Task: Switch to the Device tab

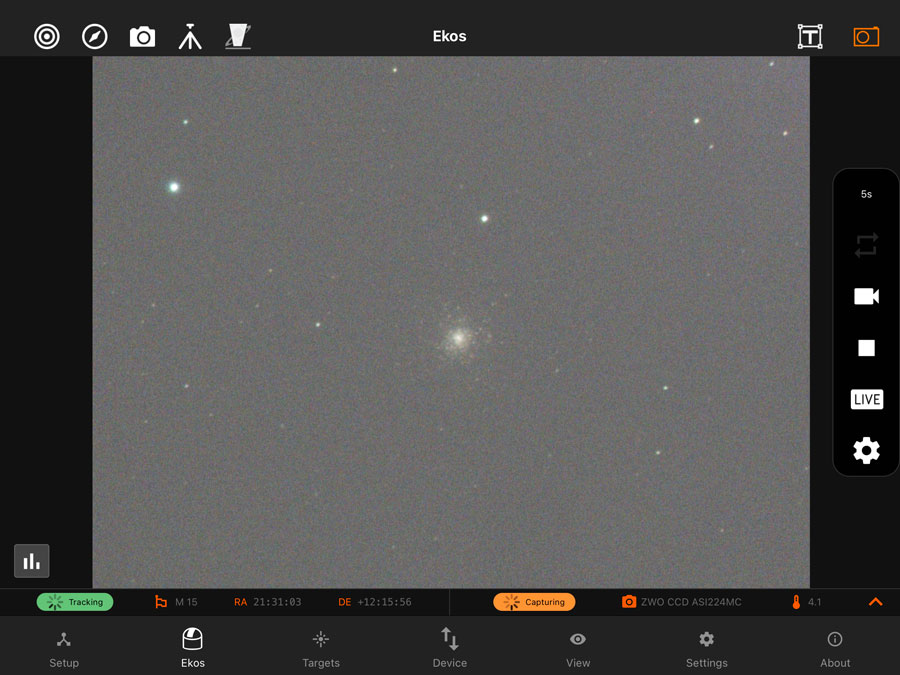Action: pyautogui.click(x=450, y=648)
